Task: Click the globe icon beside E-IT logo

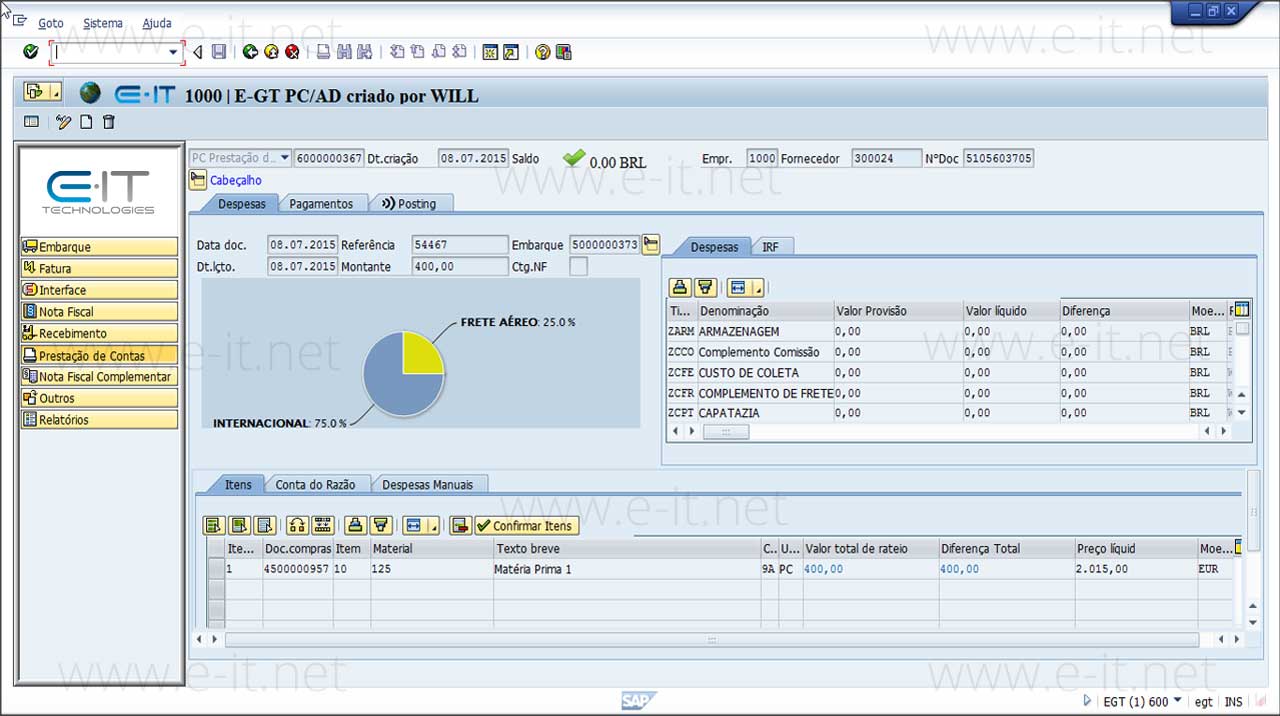Action: click(x=90, y=93)
